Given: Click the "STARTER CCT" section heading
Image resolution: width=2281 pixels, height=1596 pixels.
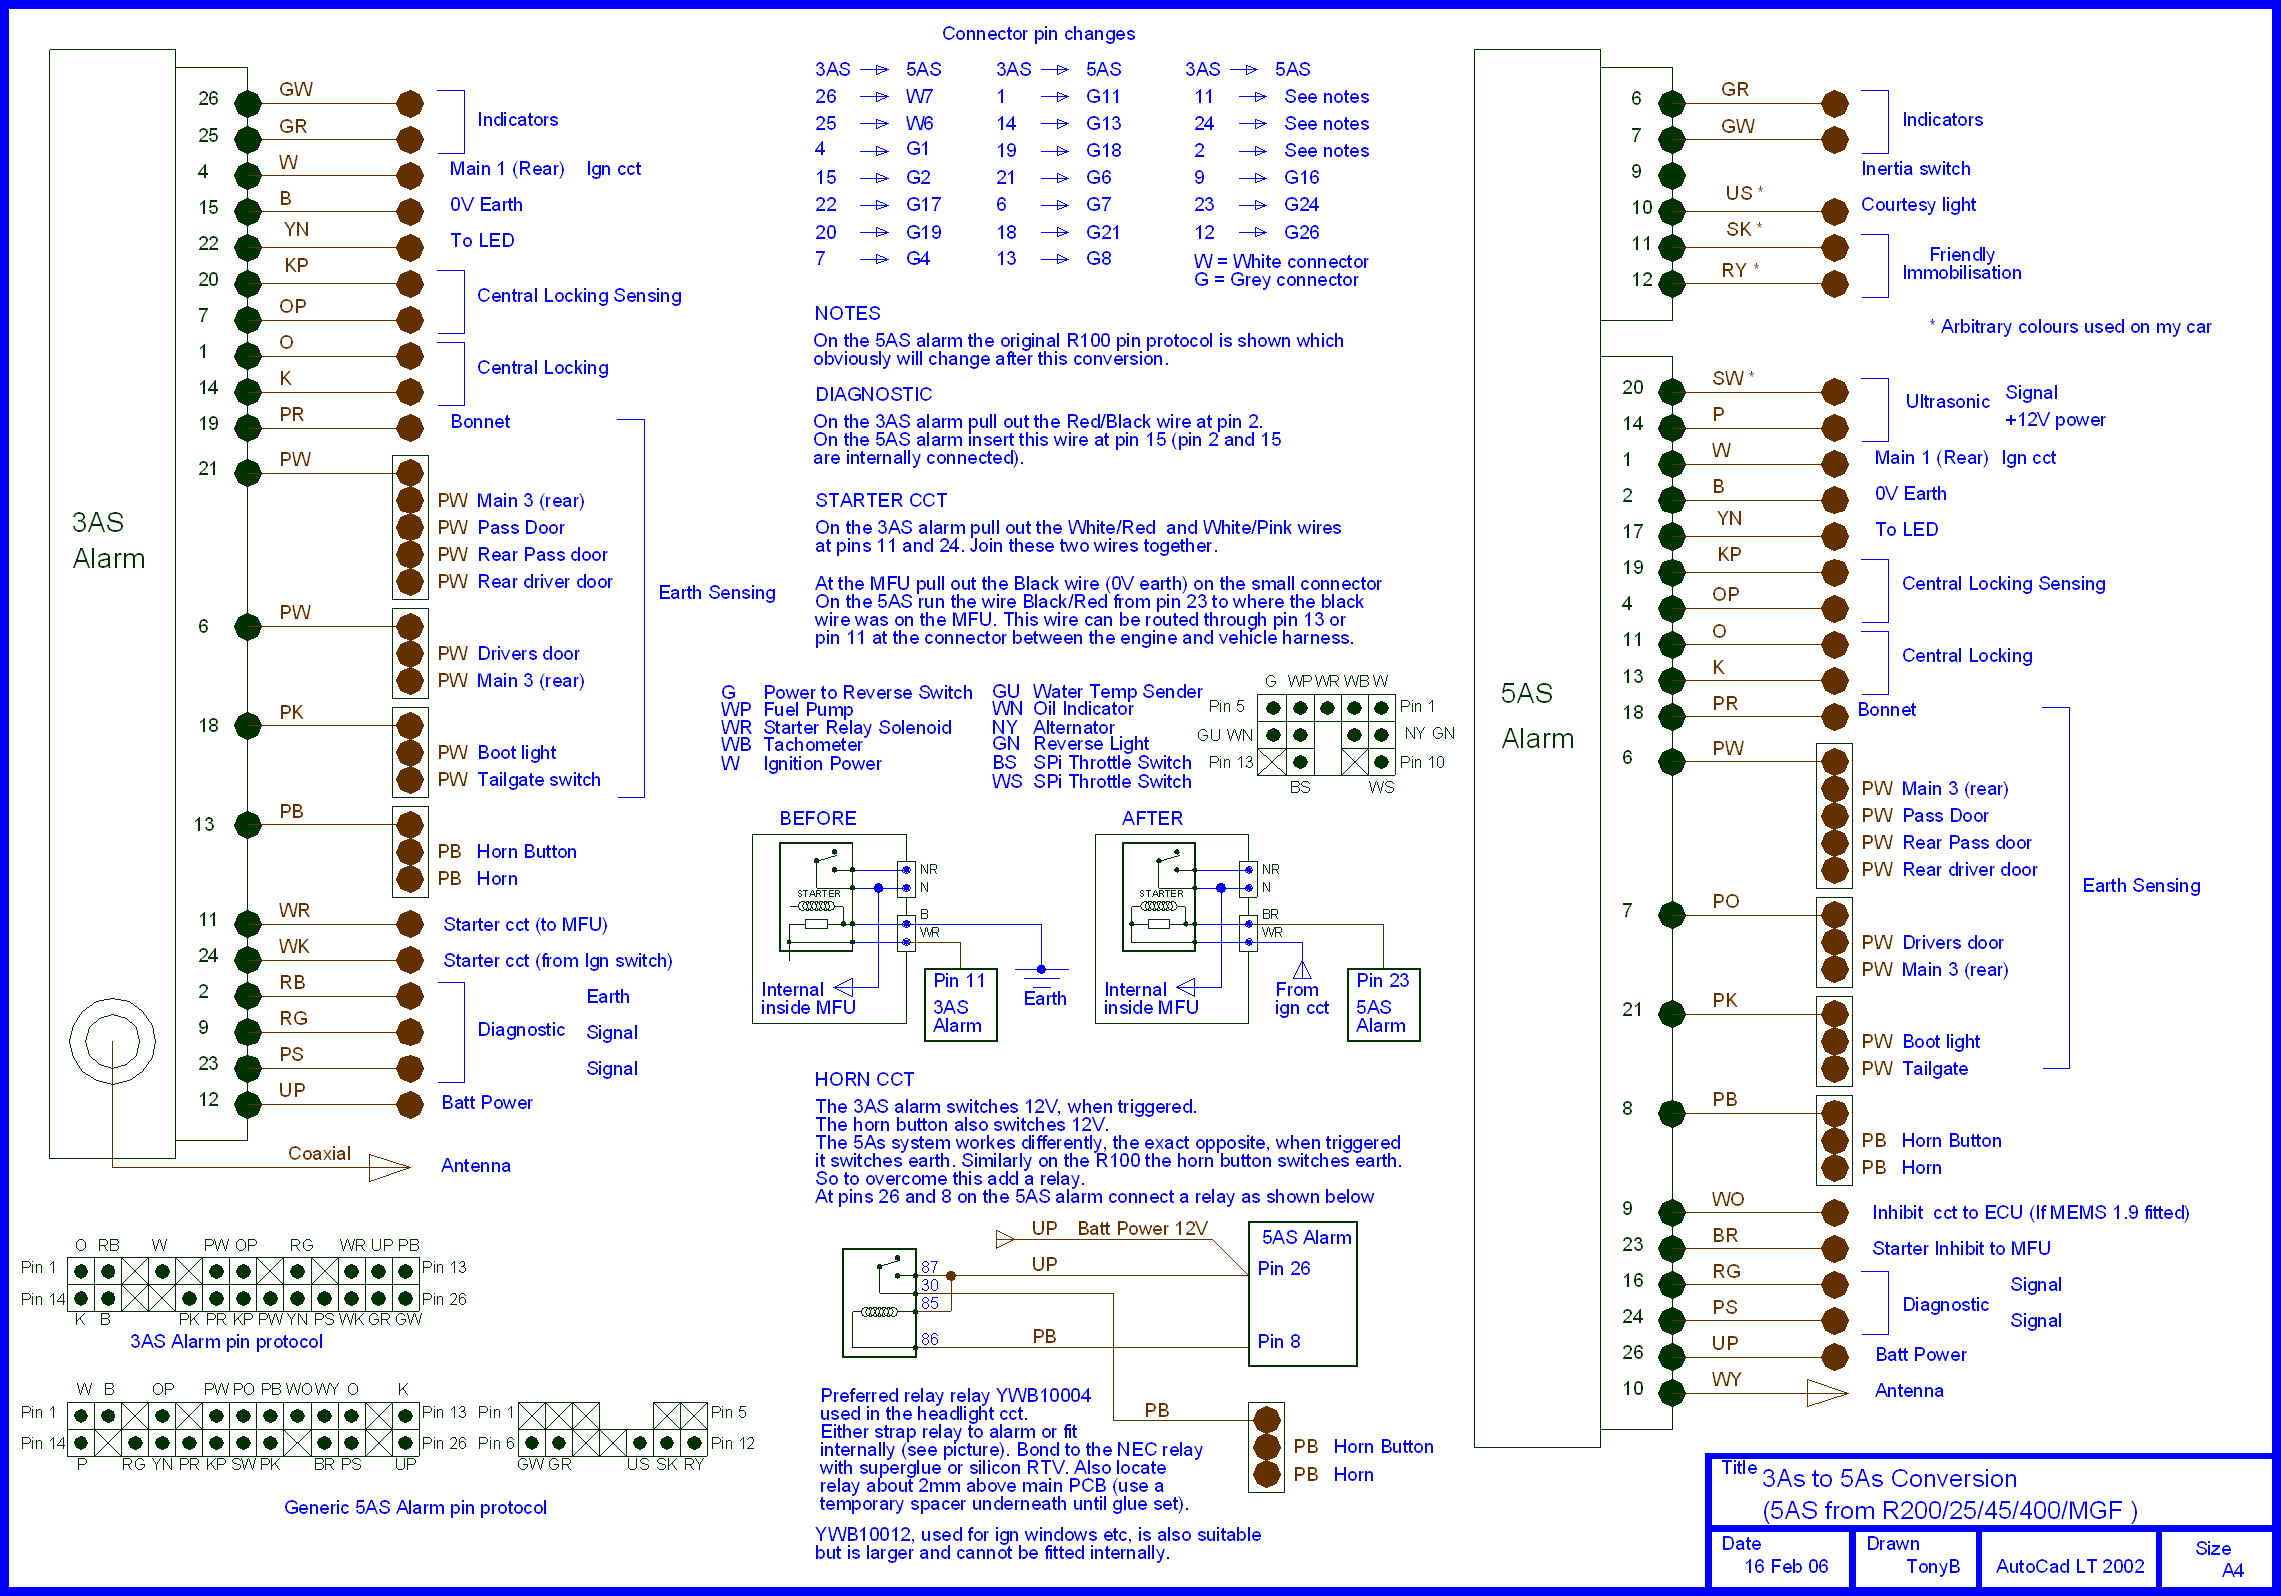Looking at the screenshot, I should point(881,500).
